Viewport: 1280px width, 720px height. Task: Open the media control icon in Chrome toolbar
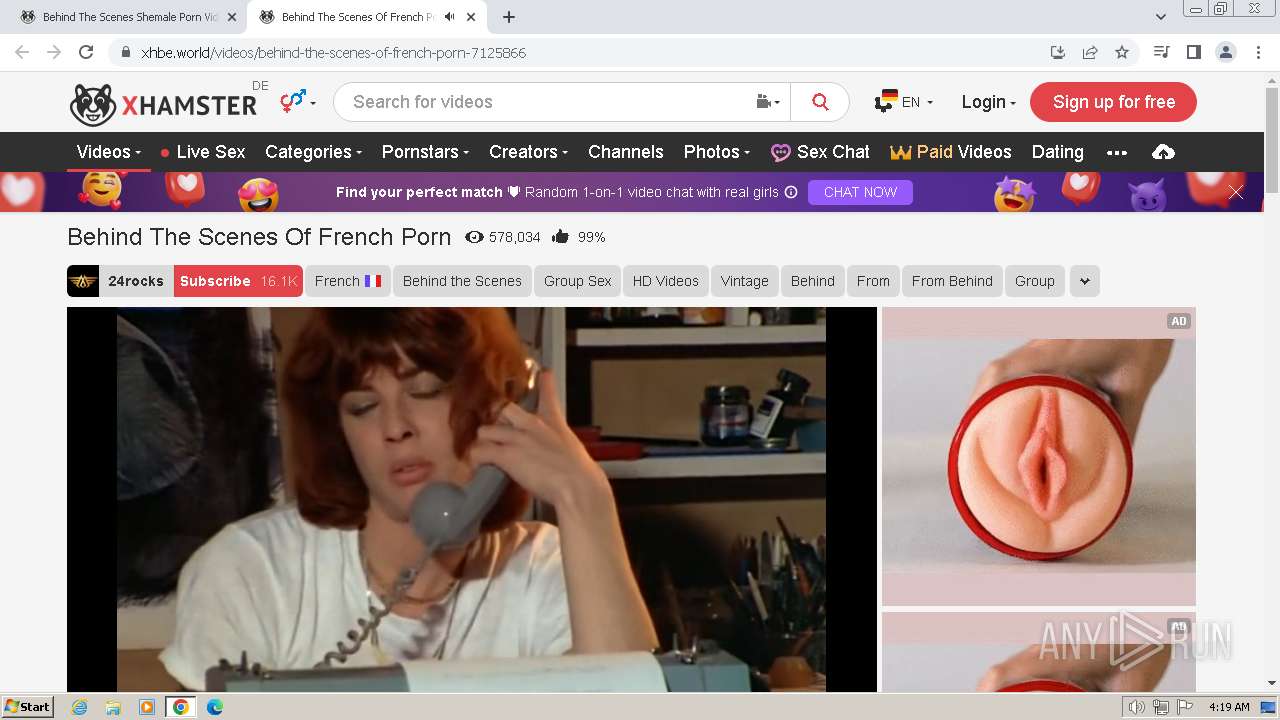[1161, 52]
